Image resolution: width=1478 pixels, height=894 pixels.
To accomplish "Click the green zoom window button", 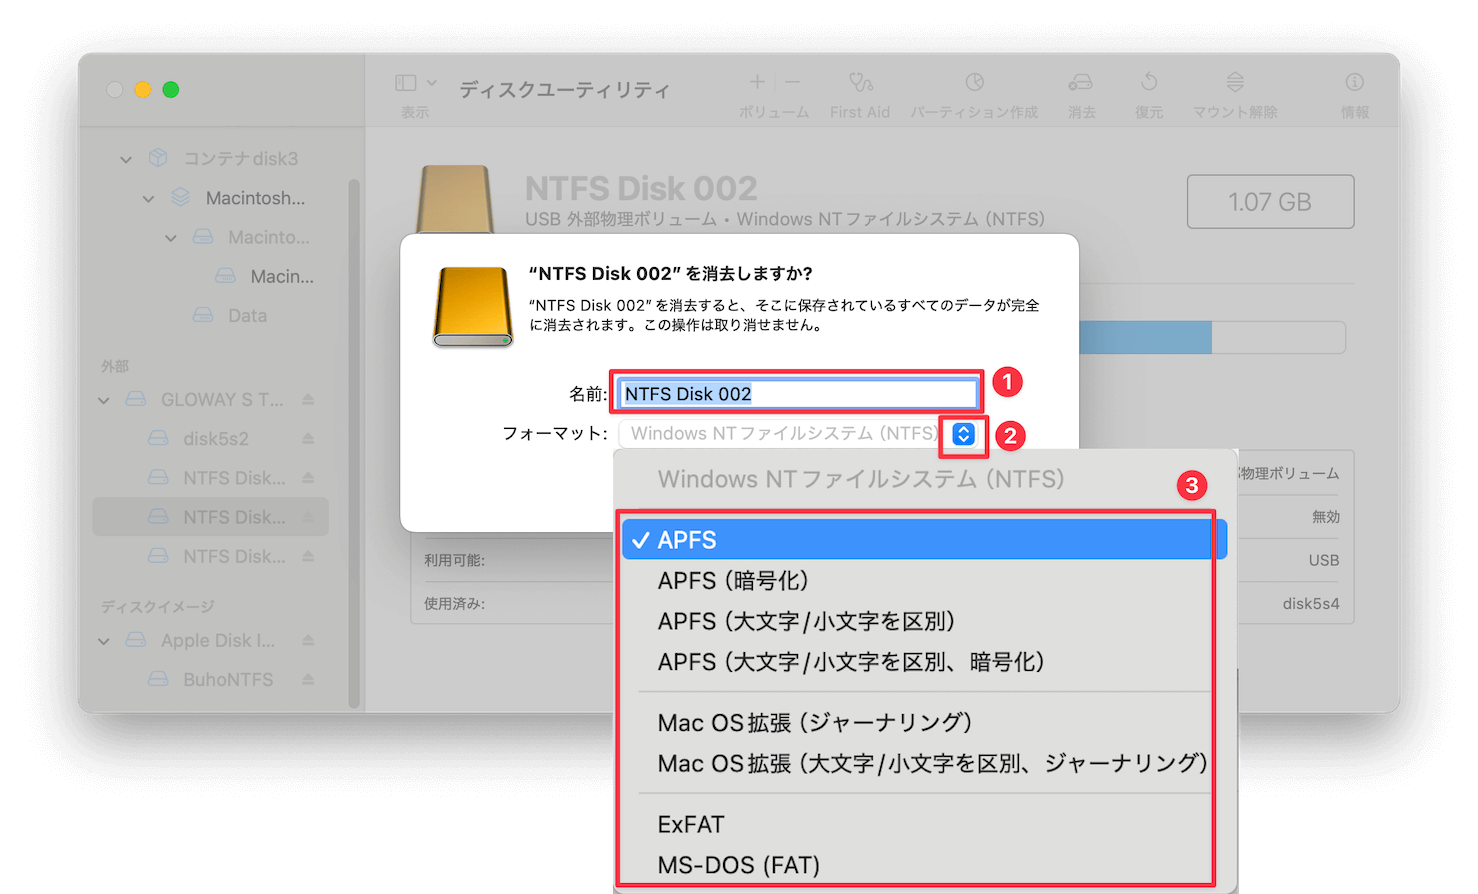I will (171, 90).
